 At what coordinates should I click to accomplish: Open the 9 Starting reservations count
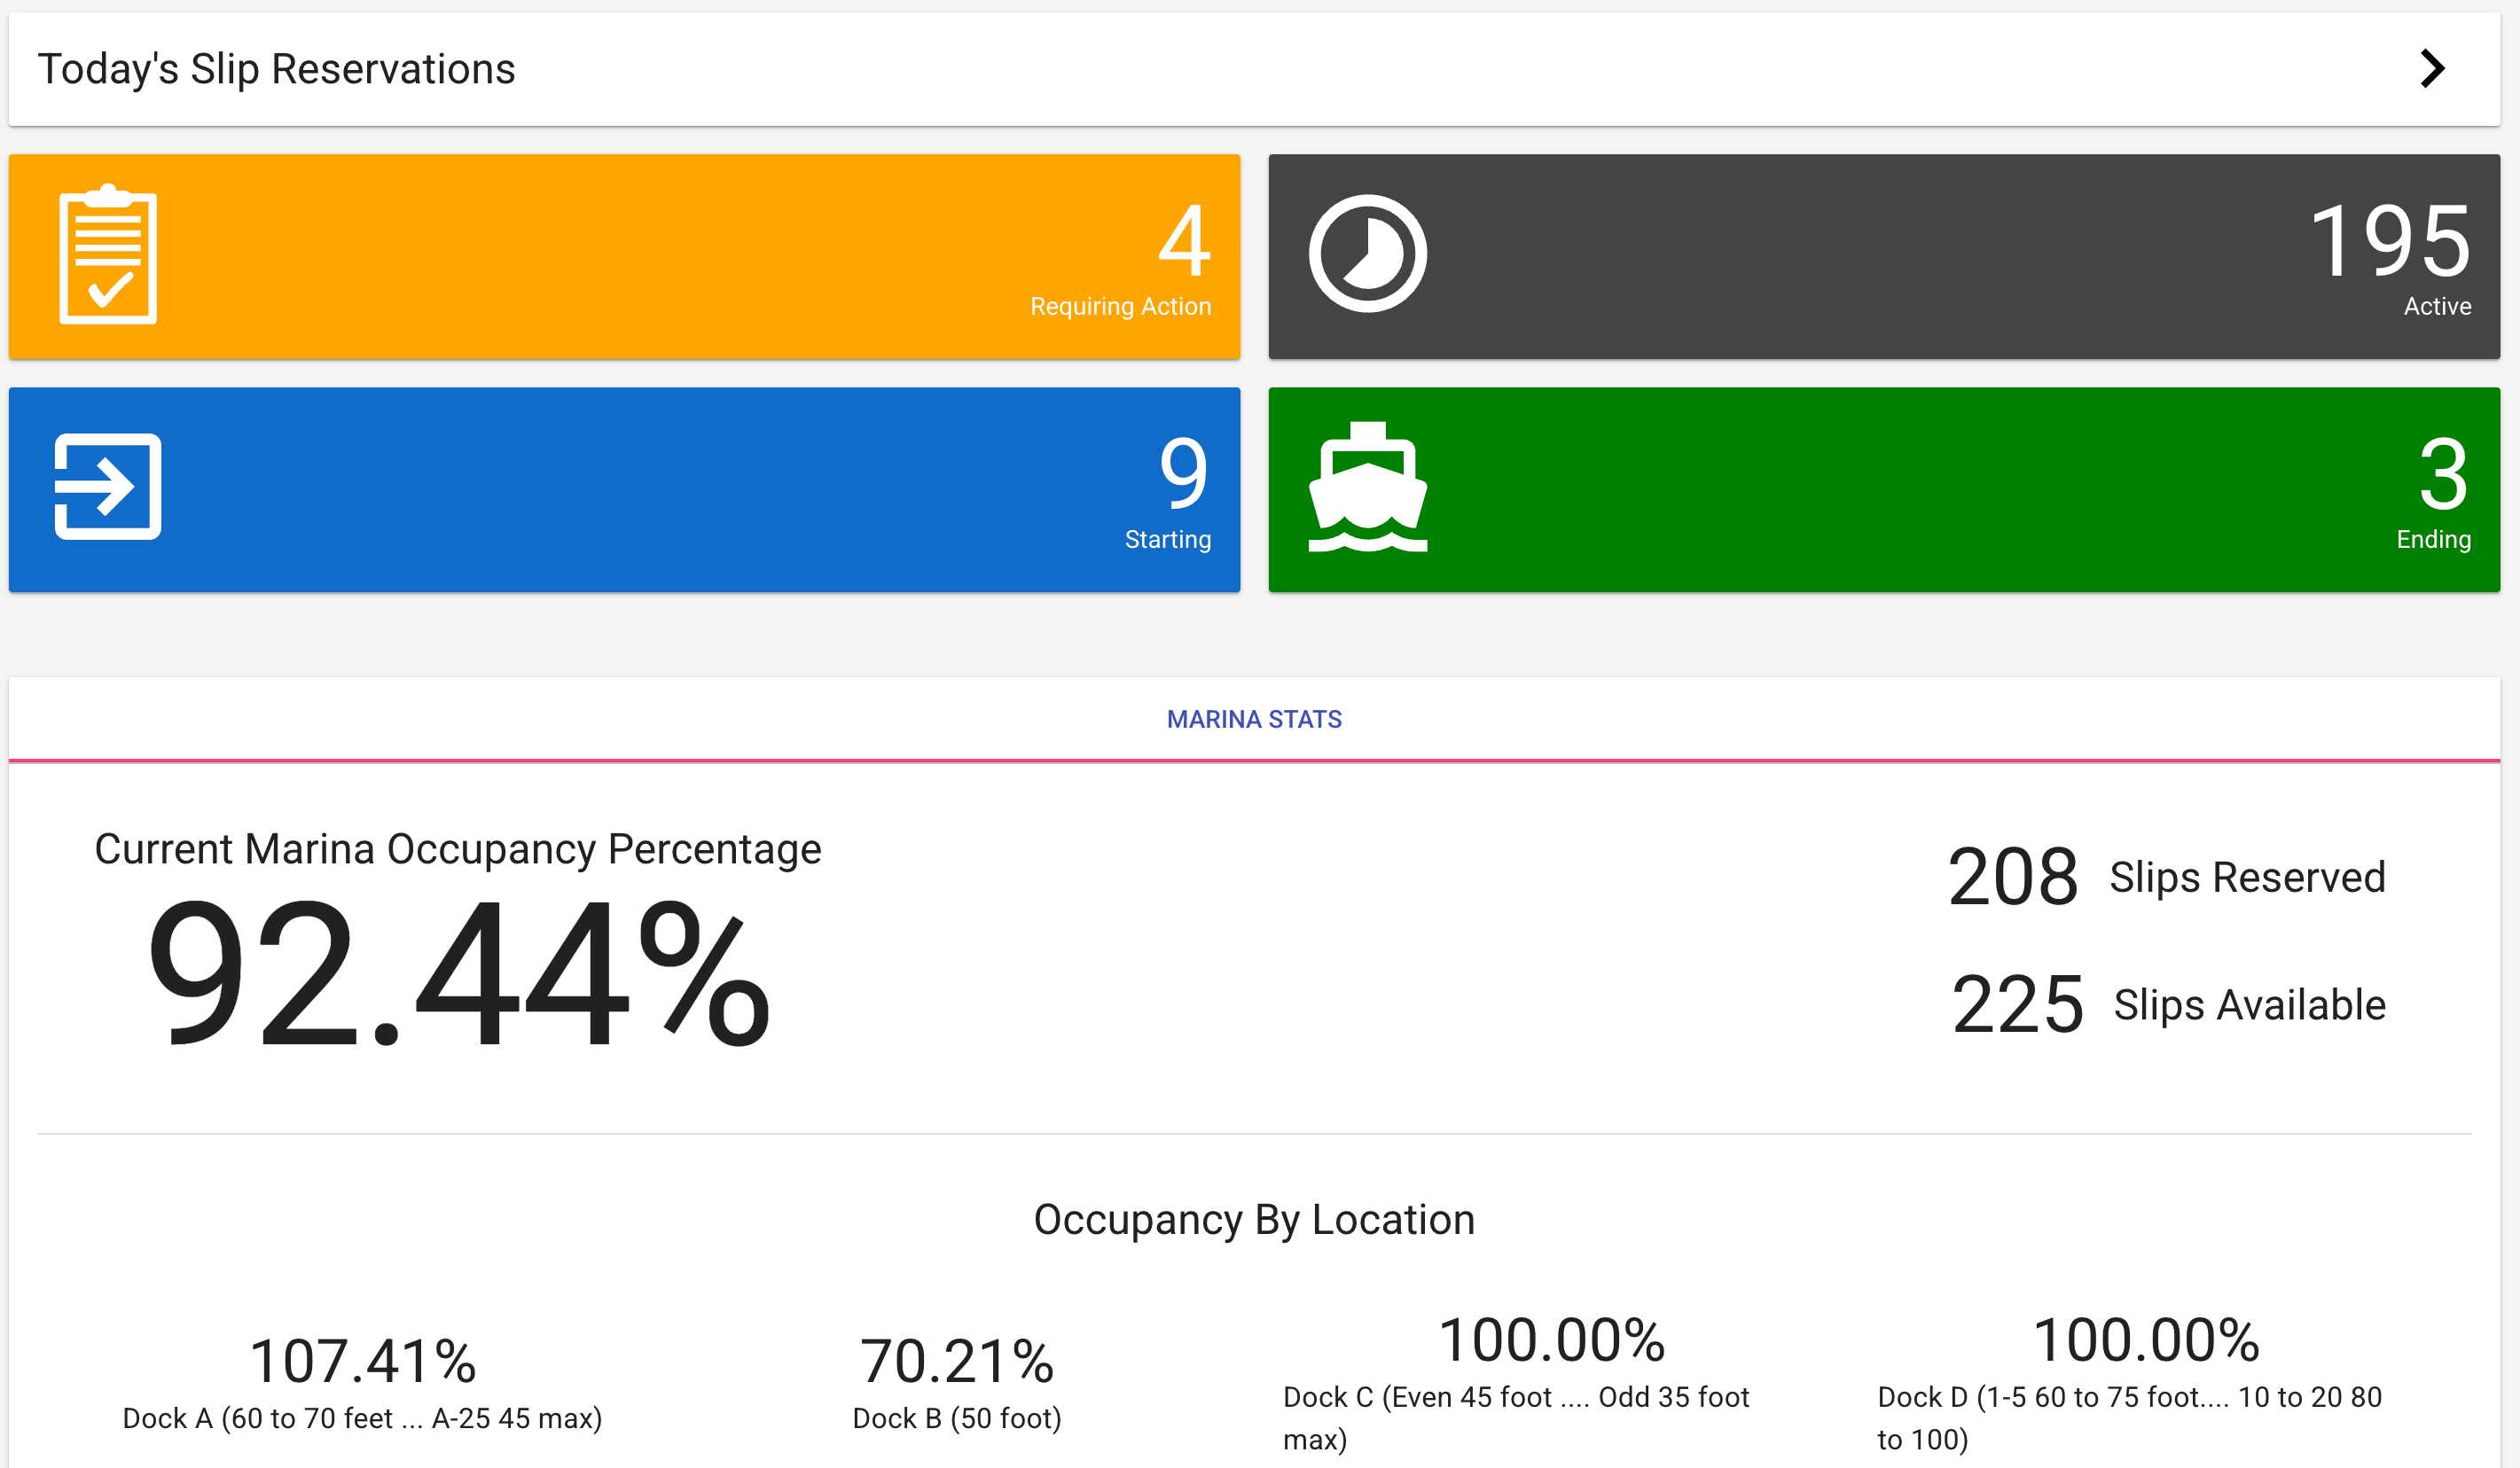[x=1184, y=474]
